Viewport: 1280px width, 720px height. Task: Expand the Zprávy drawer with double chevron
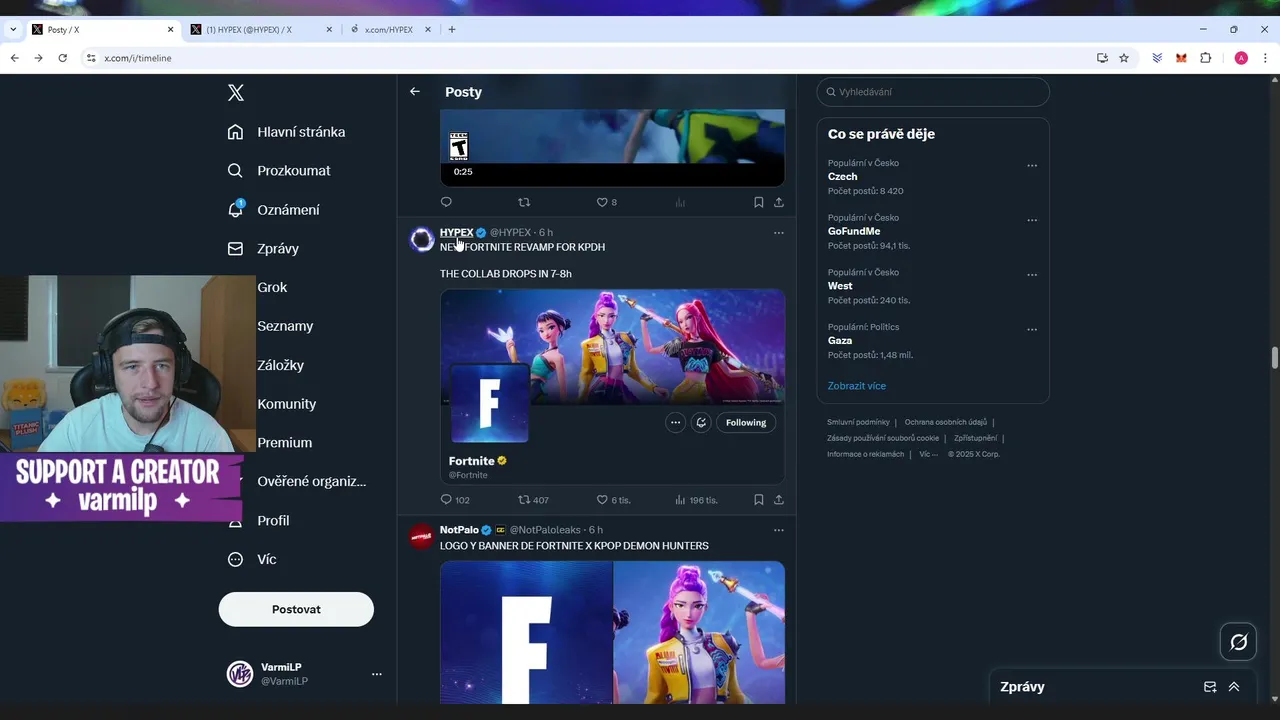tap(1234, 687)
